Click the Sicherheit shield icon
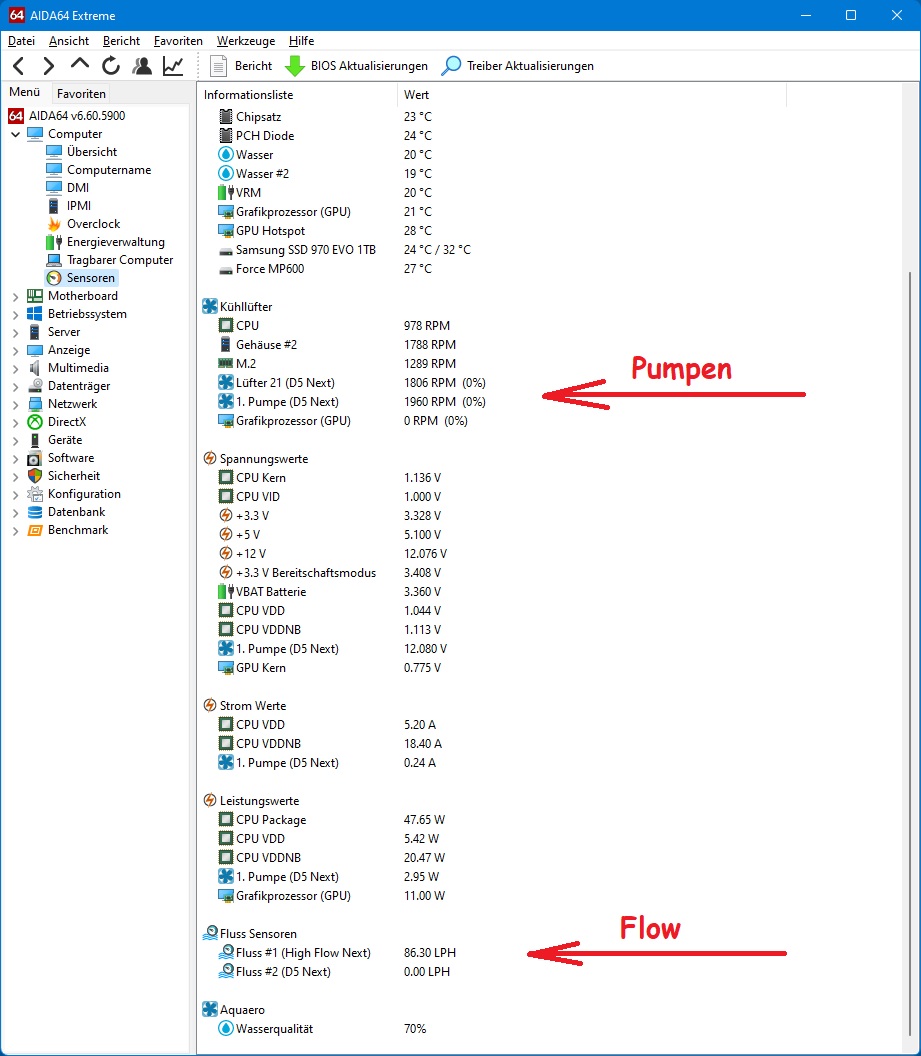The image size is (921, 1056). [35, 475]
